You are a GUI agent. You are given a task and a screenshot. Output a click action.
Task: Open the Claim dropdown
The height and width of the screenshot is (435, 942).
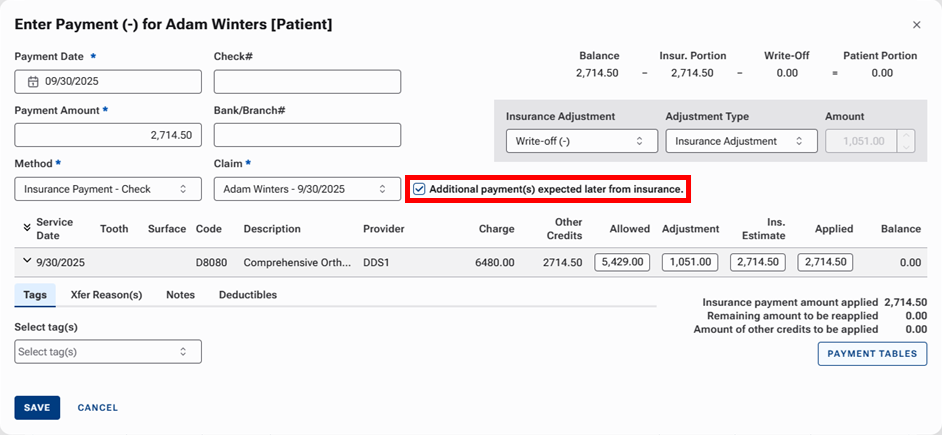[307, 188]
